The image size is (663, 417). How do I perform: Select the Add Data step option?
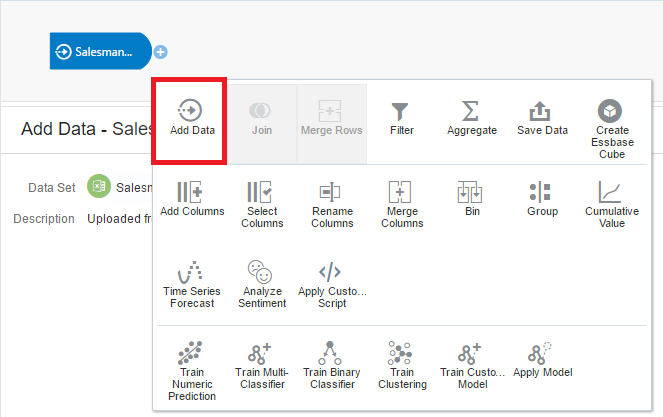coord(192,118)
